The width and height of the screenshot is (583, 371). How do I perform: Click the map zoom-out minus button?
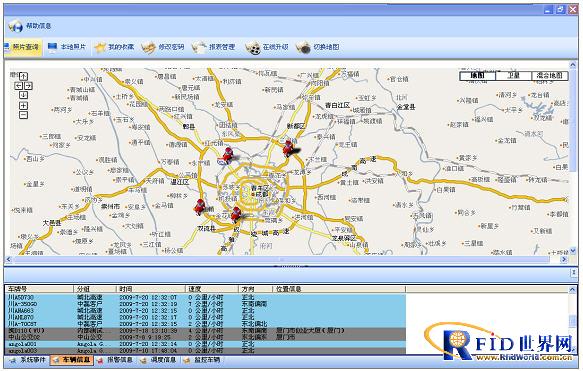pyautogui.click(x=23, y=114)
